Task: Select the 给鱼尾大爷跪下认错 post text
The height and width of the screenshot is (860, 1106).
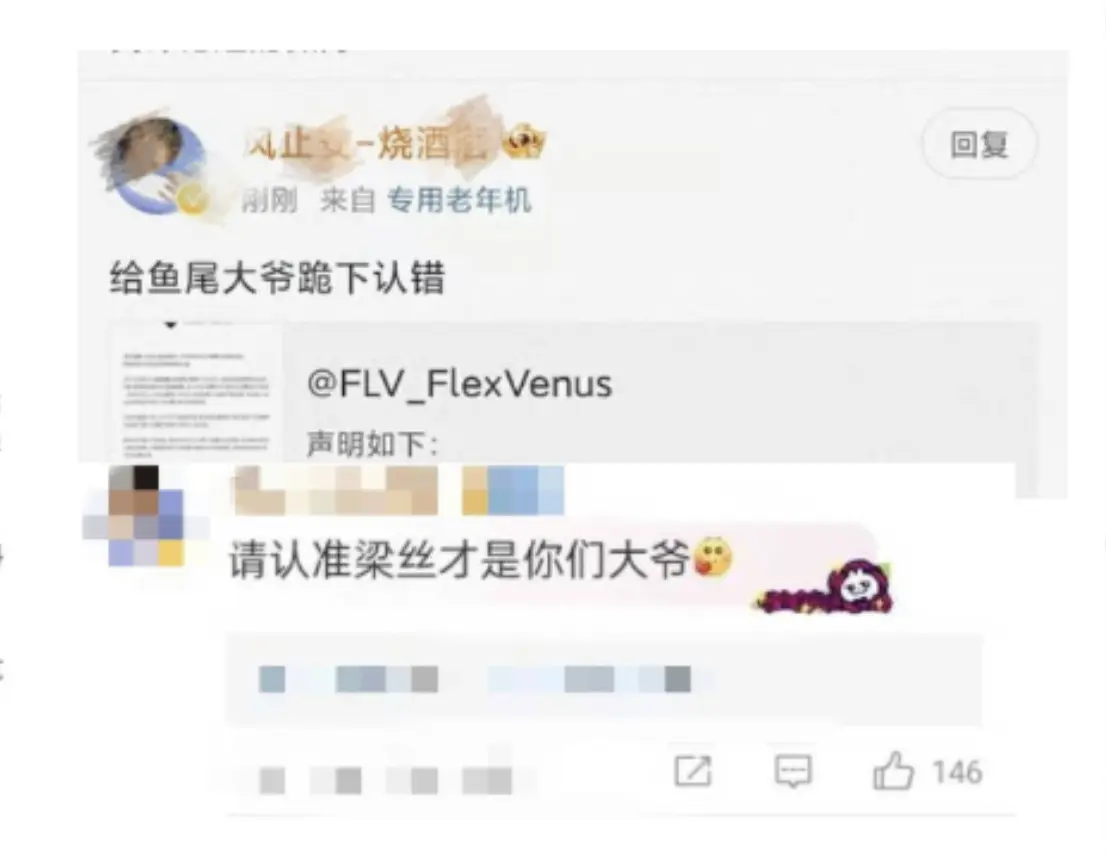Action: 277,277
